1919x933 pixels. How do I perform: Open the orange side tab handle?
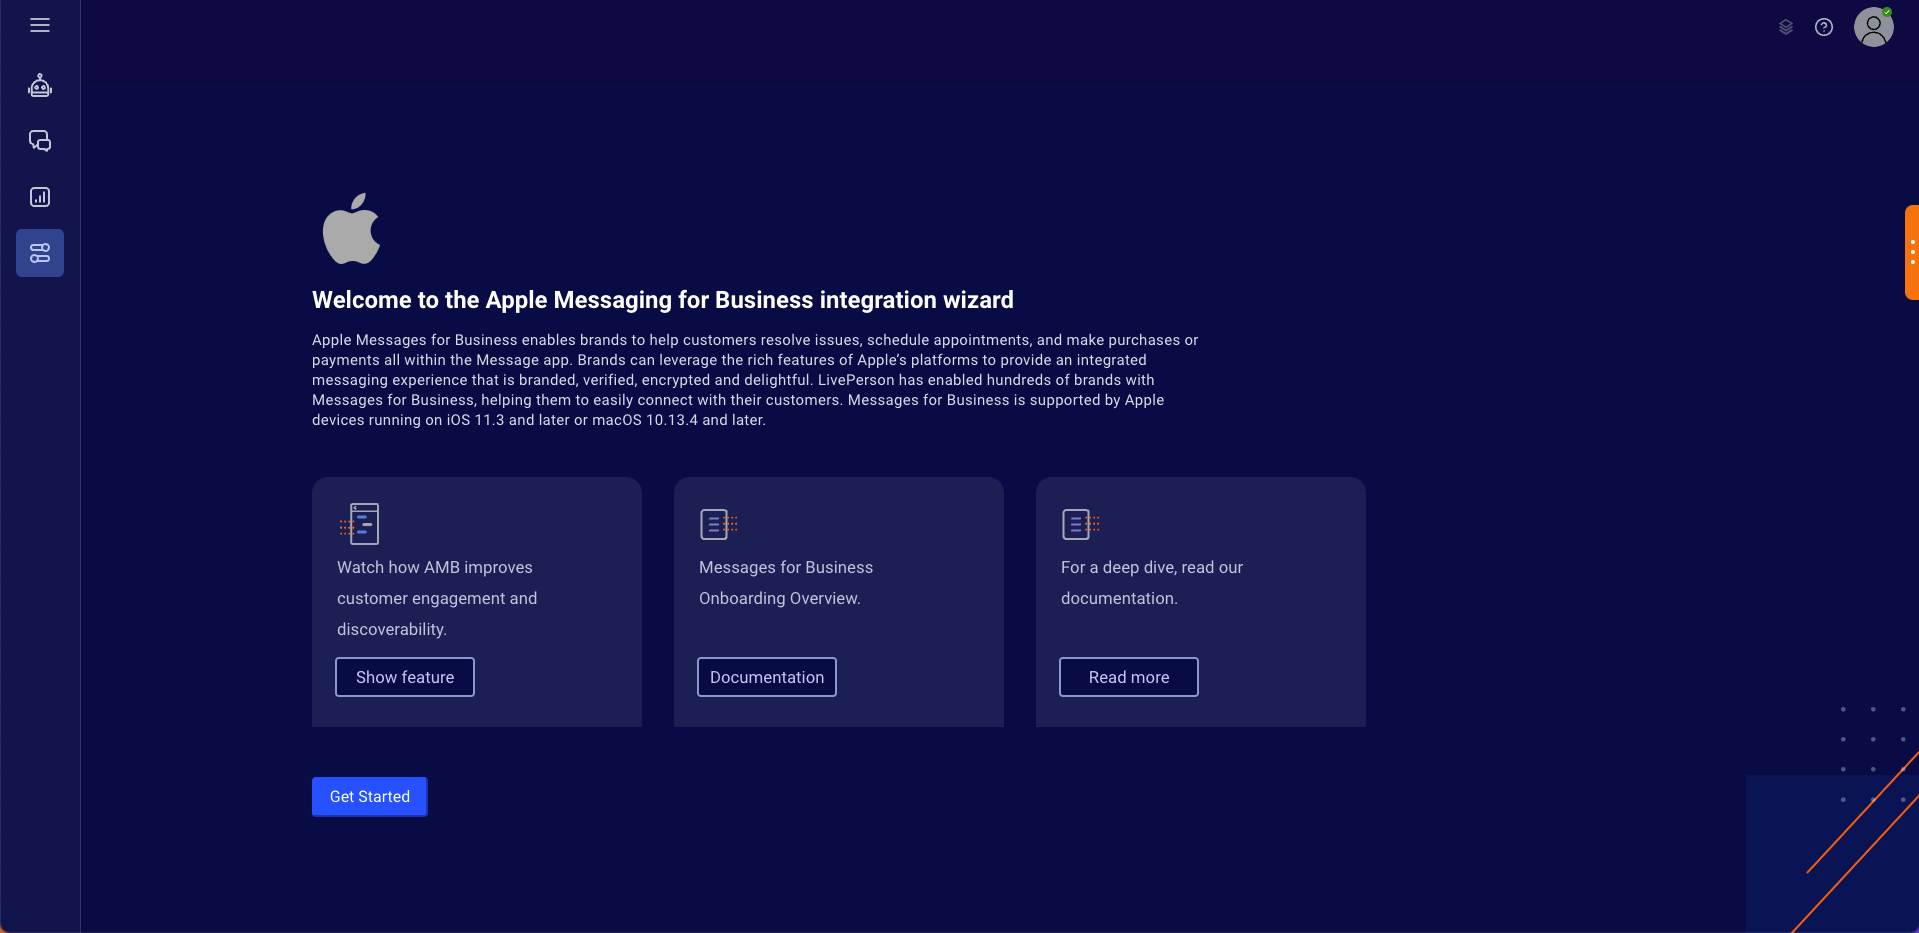(x=1911, y=252)
